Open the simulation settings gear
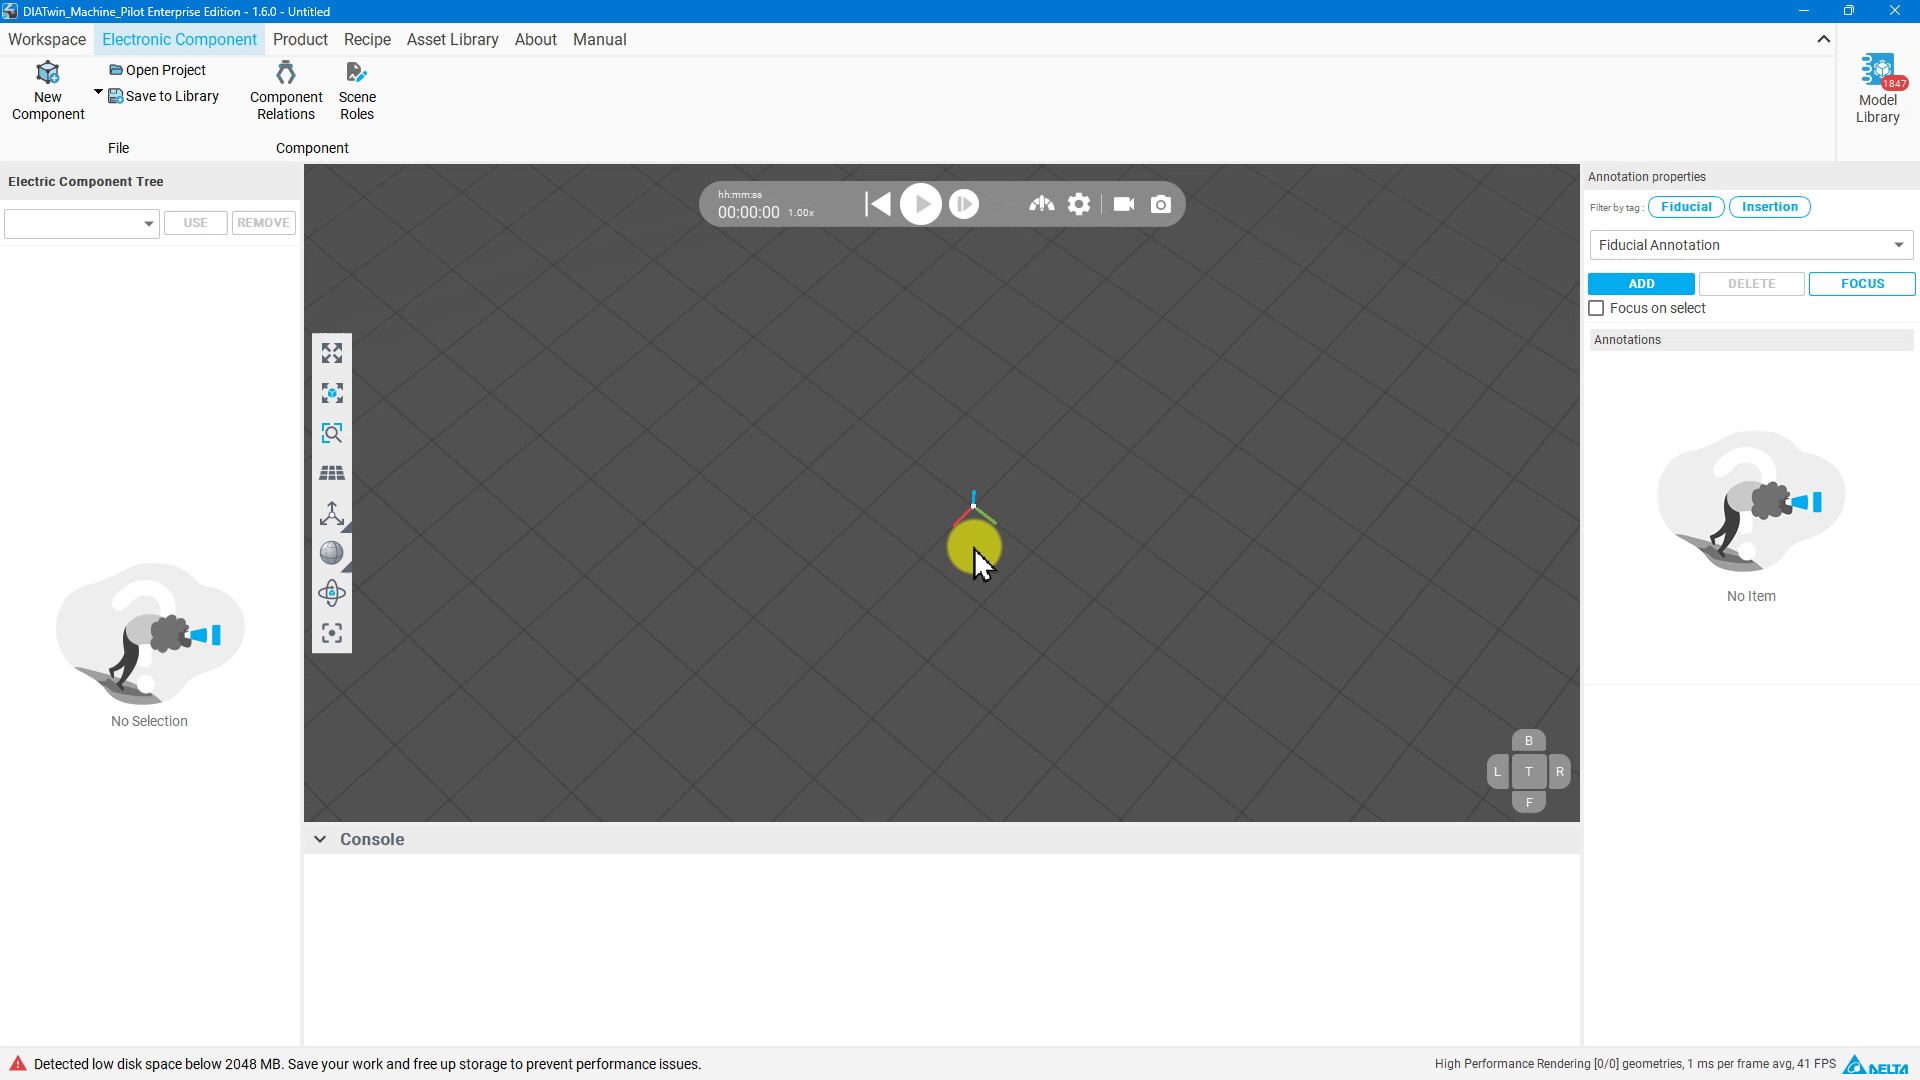The width and height of the screenshot is (1920, 1080). (x=1078, y=204)
